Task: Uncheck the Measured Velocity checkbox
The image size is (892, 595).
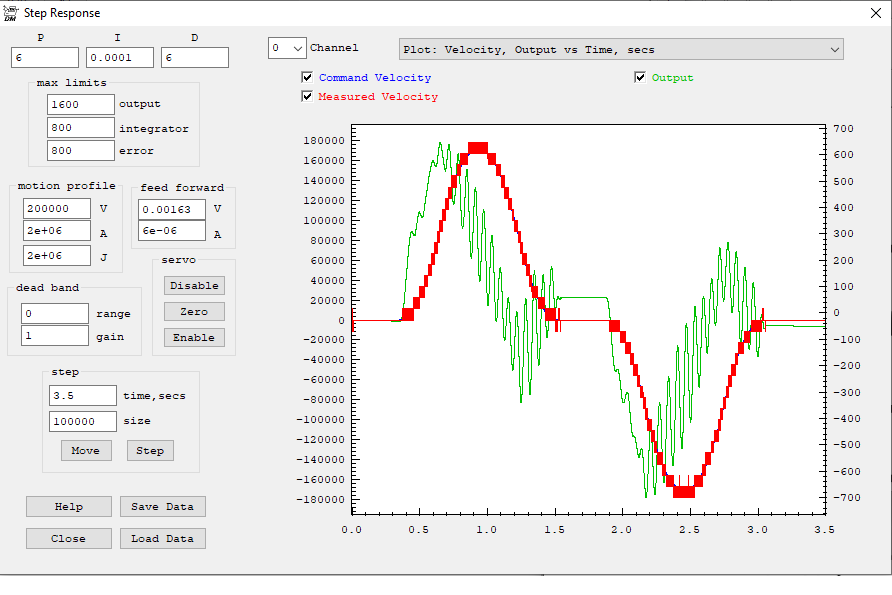Action: [x=308, y=97]
